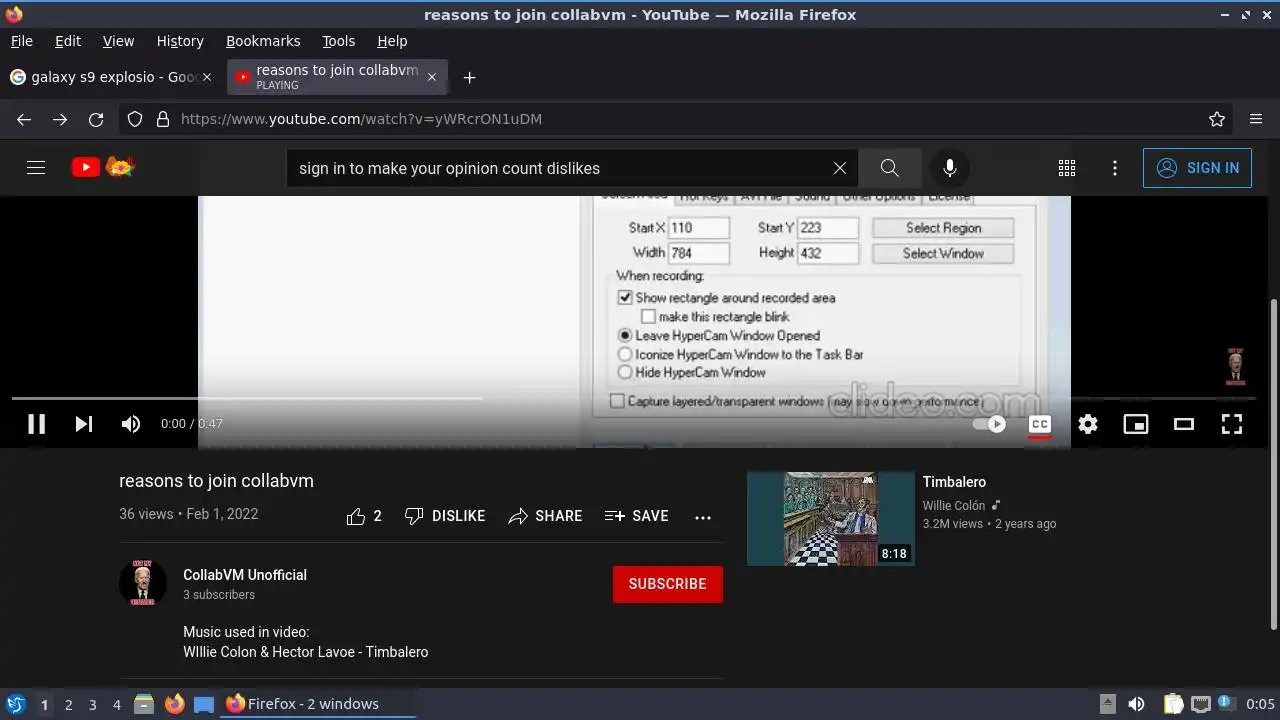Open the View menu
The width and height of the screenshot is (1280, 720).
118,41
